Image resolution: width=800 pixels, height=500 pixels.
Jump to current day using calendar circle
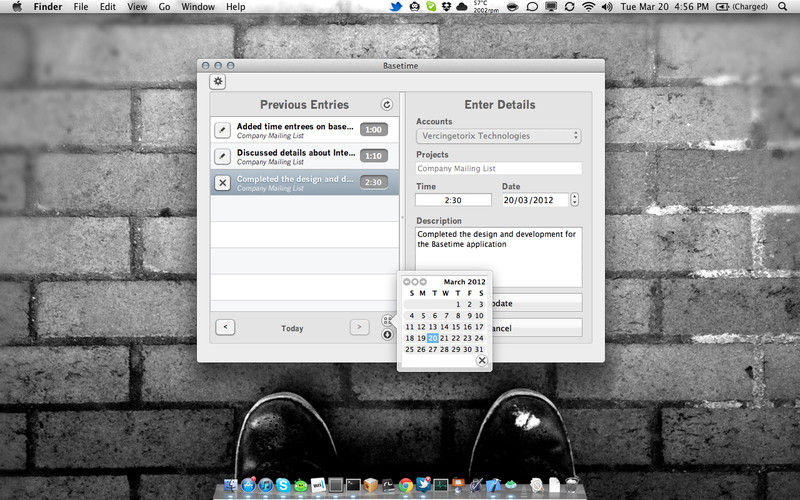415,282
